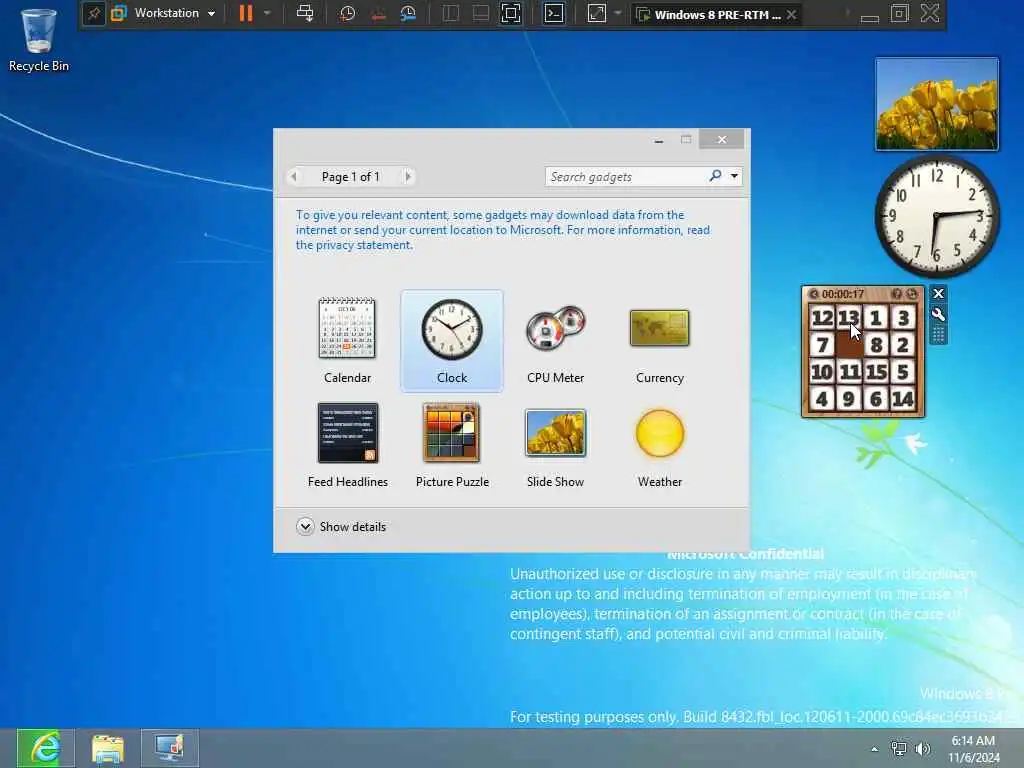Close the picture puzzle gadget
The image size is (1024, 768).
coord(938,294)
